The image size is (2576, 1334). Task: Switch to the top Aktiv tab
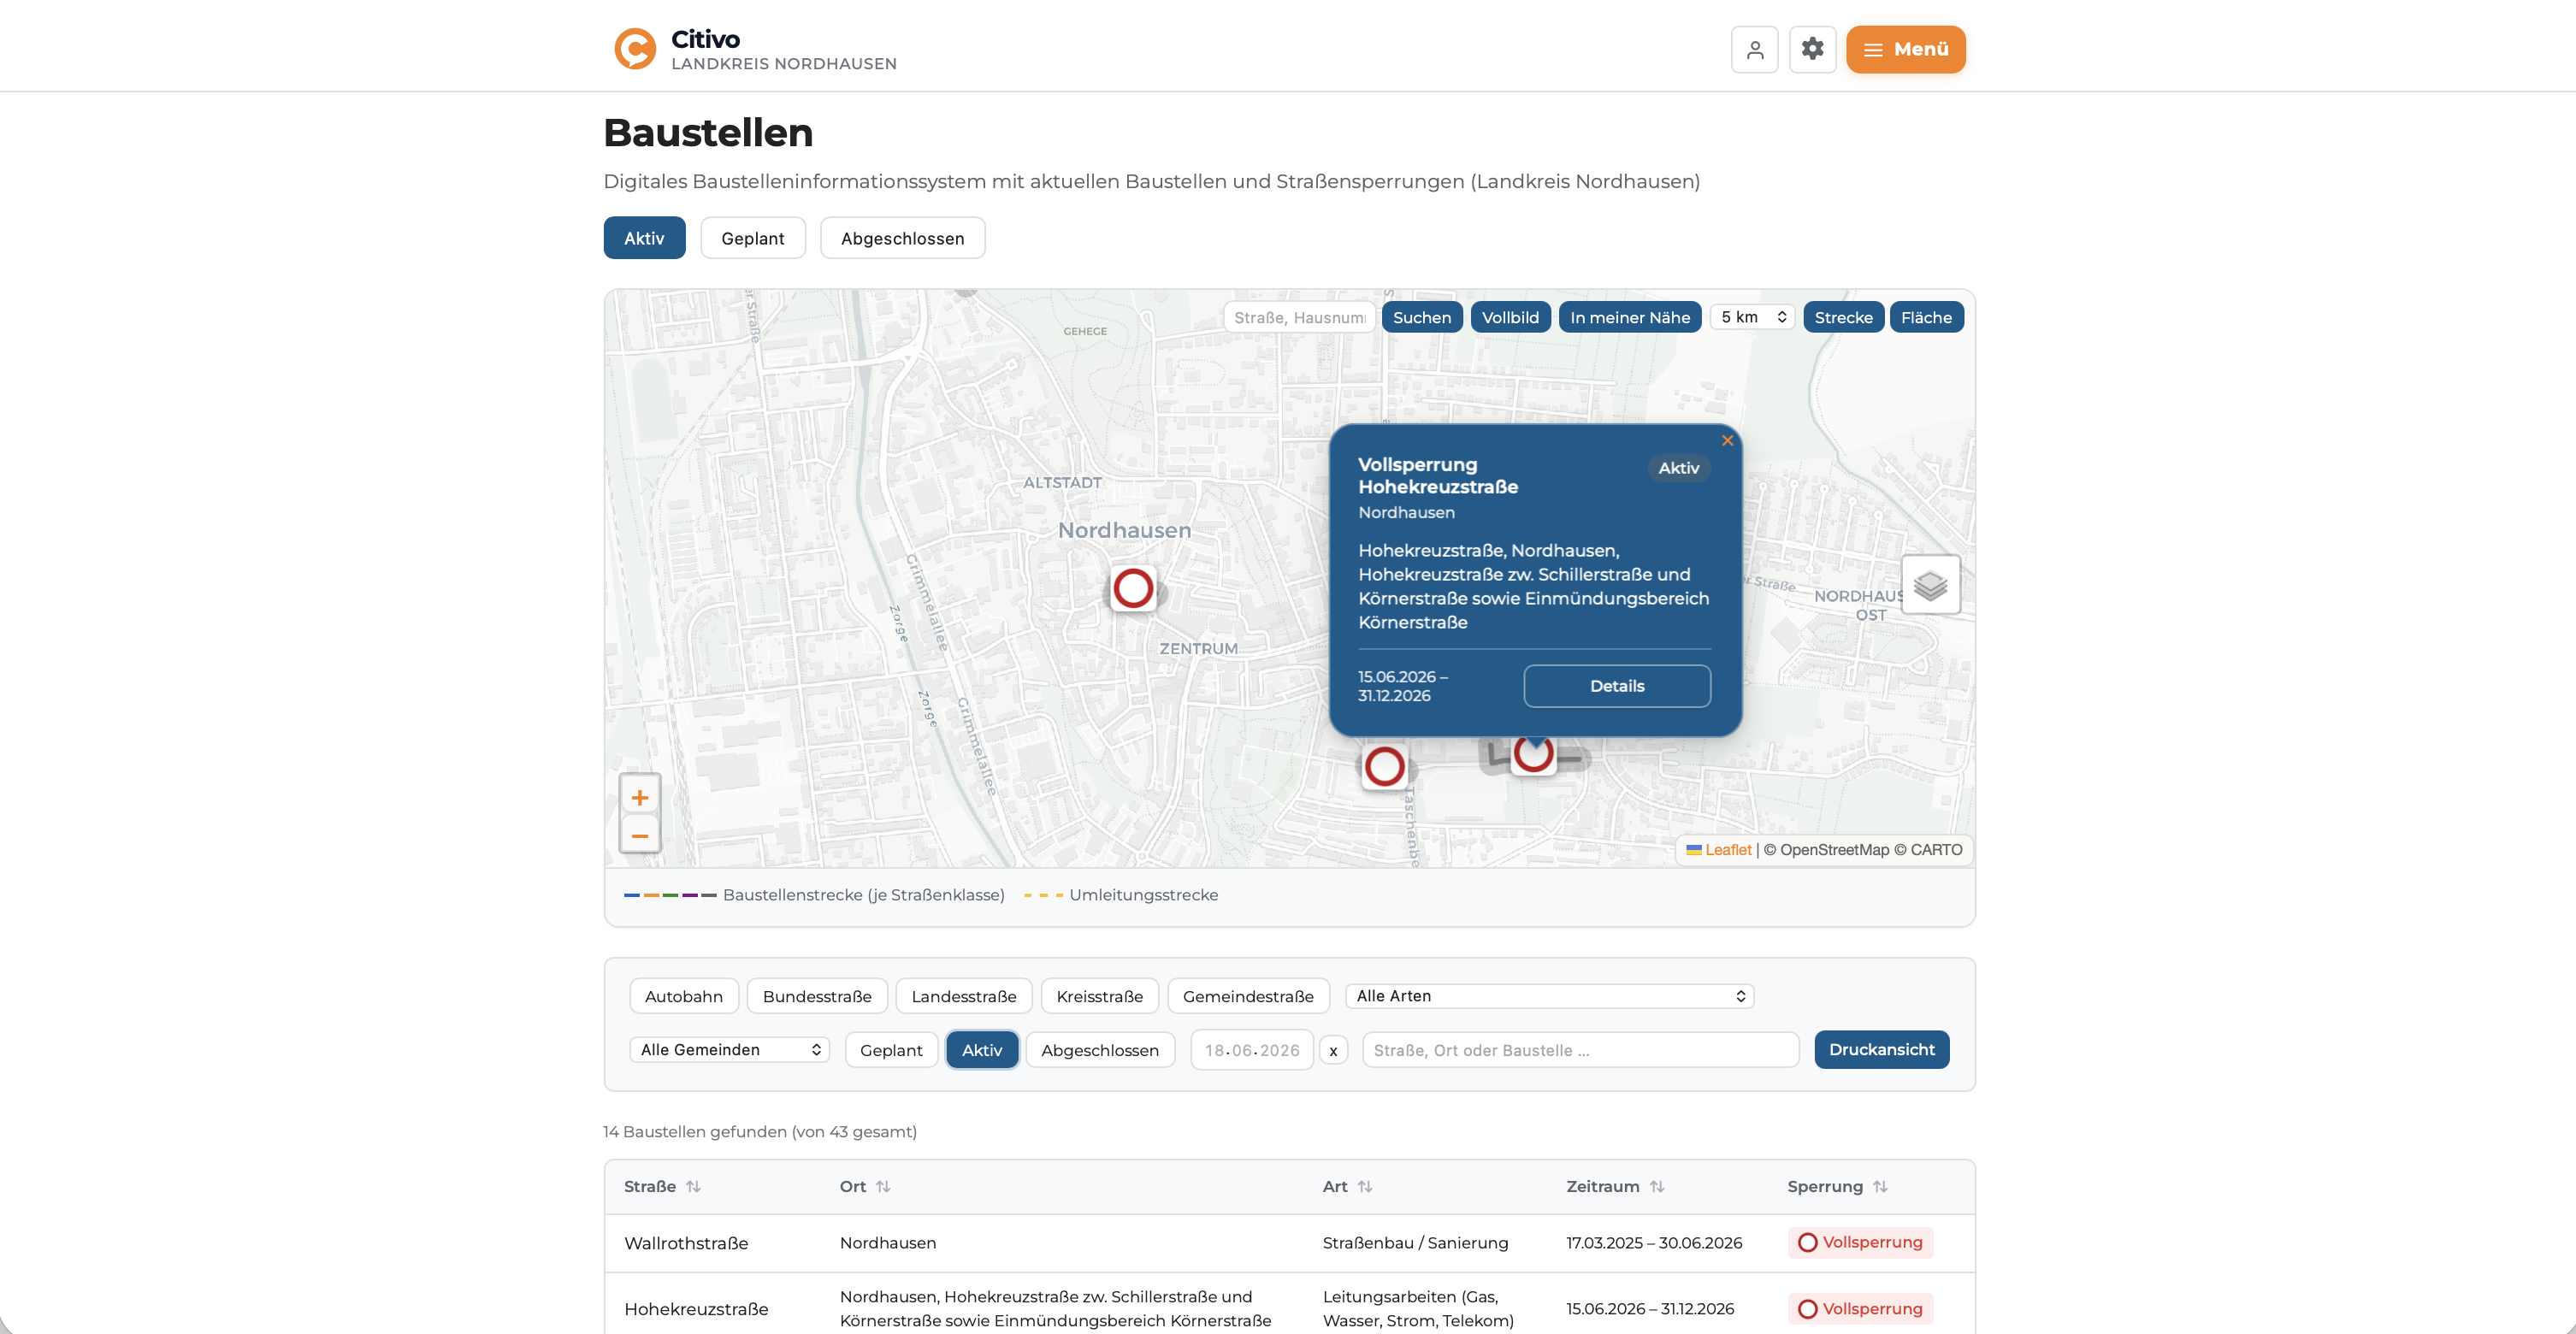pos(644,238)
